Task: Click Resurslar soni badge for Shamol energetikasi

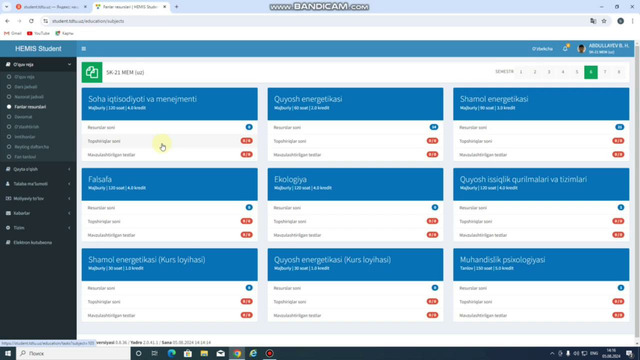Action: (x=620, y=127)
